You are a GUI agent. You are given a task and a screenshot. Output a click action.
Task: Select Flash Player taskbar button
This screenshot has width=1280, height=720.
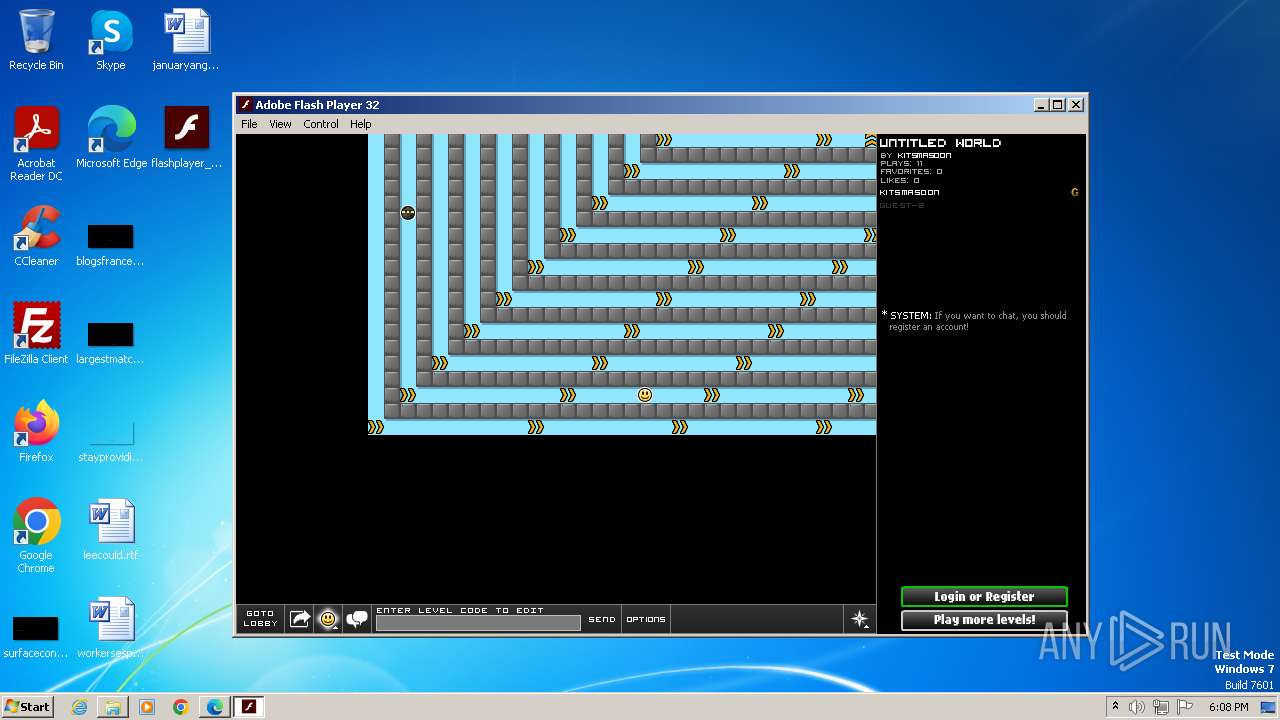click(249, 707)
